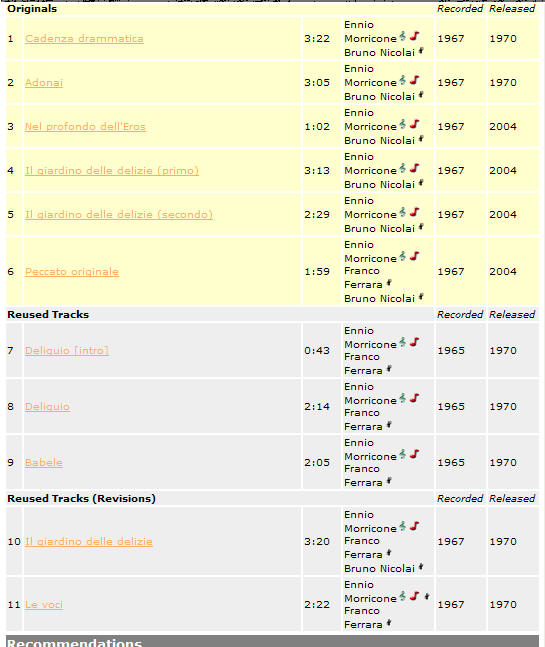Click the 2:22 duration of Le voci

click(317, 605)
